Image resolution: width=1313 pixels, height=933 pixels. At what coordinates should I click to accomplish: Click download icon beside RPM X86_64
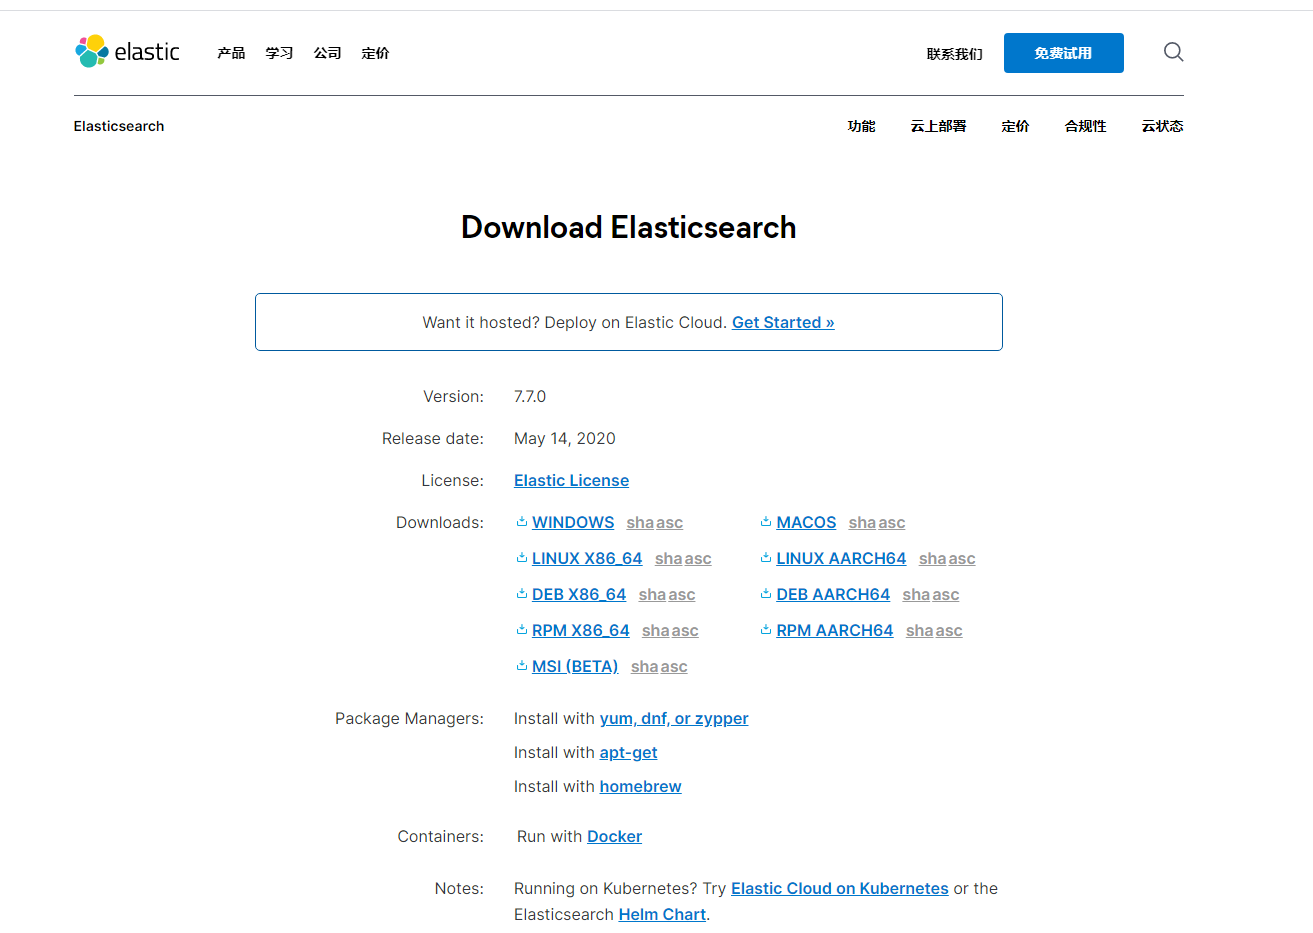pyautogui.click(x=522, y=629)
